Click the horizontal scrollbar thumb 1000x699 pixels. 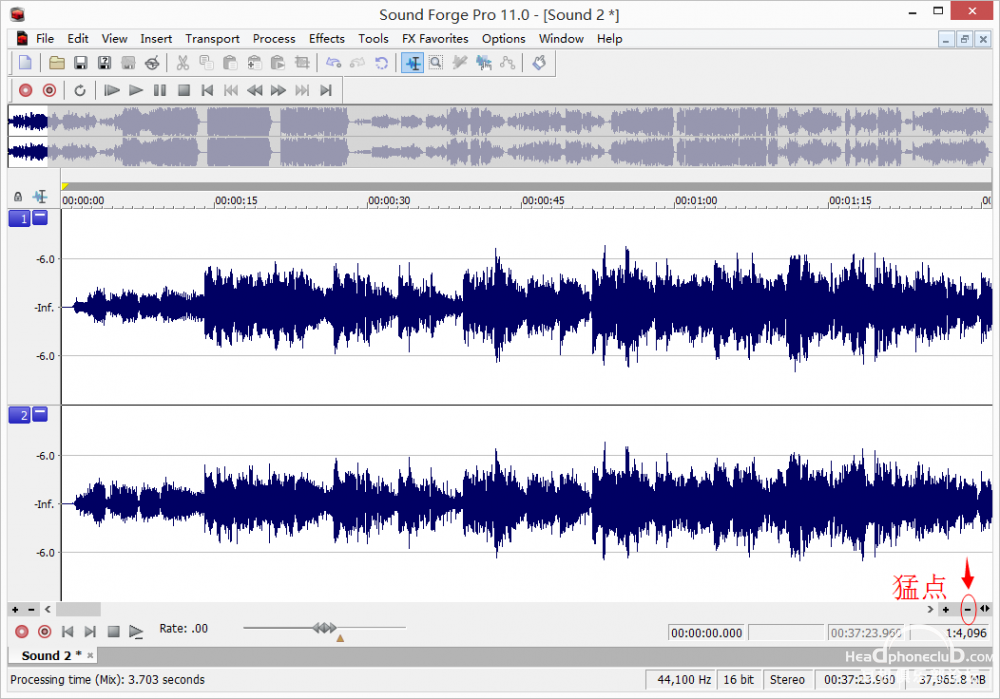78,610
